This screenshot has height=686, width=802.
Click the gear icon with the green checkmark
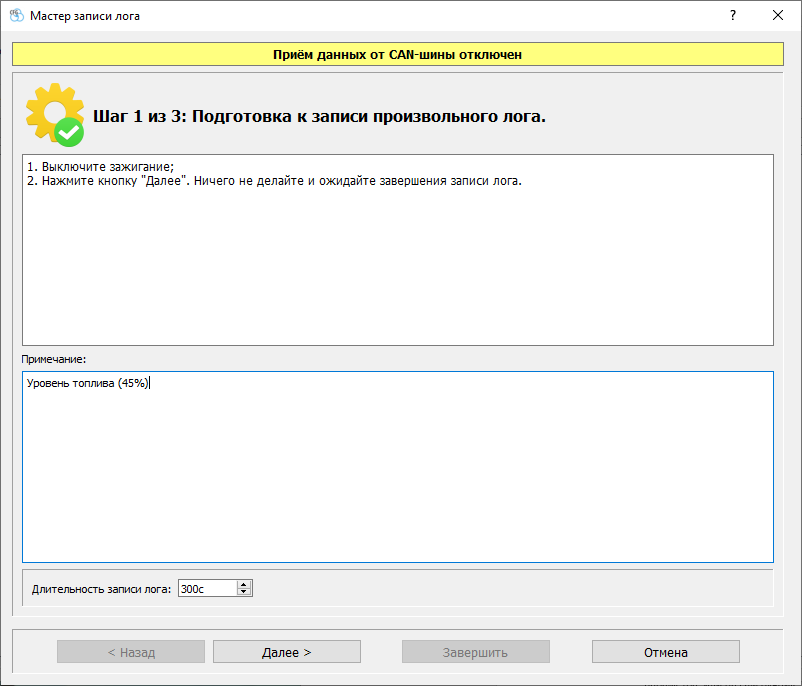[x=54, y=115]
